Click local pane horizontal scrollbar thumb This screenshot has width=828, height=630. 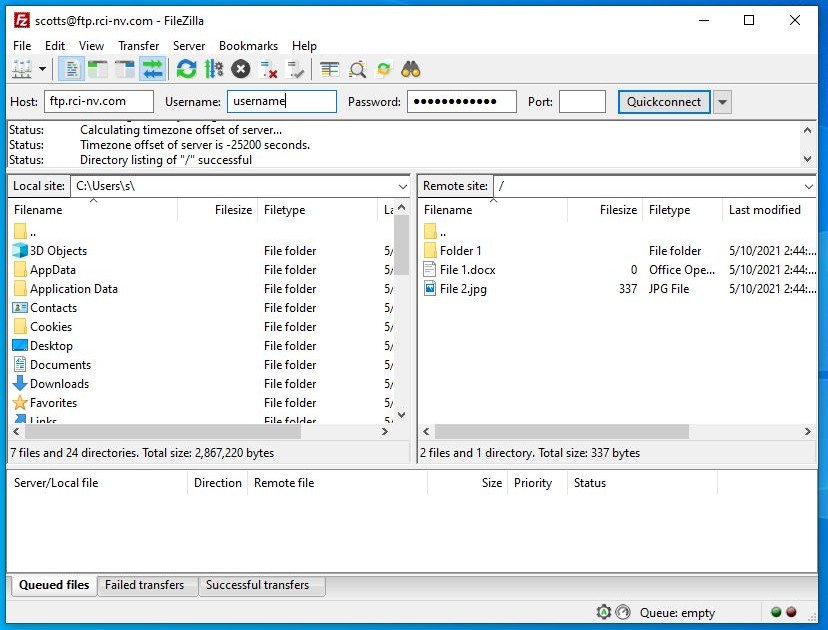[163, 431]
